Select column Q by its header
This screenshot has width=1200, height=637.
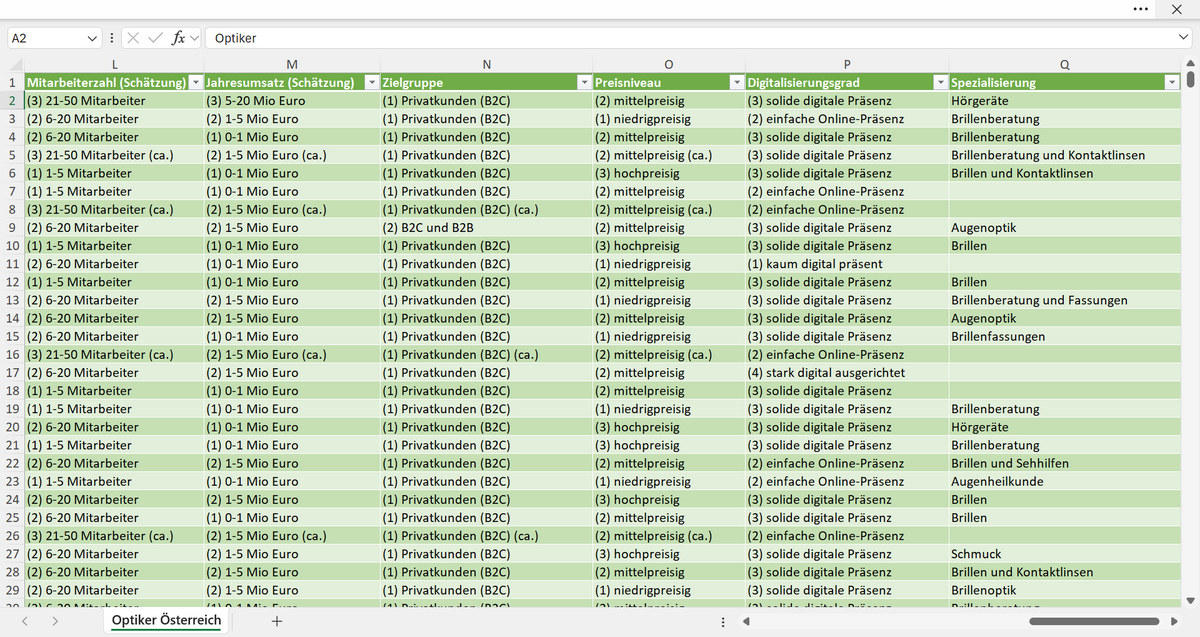tap(1064, 65)
